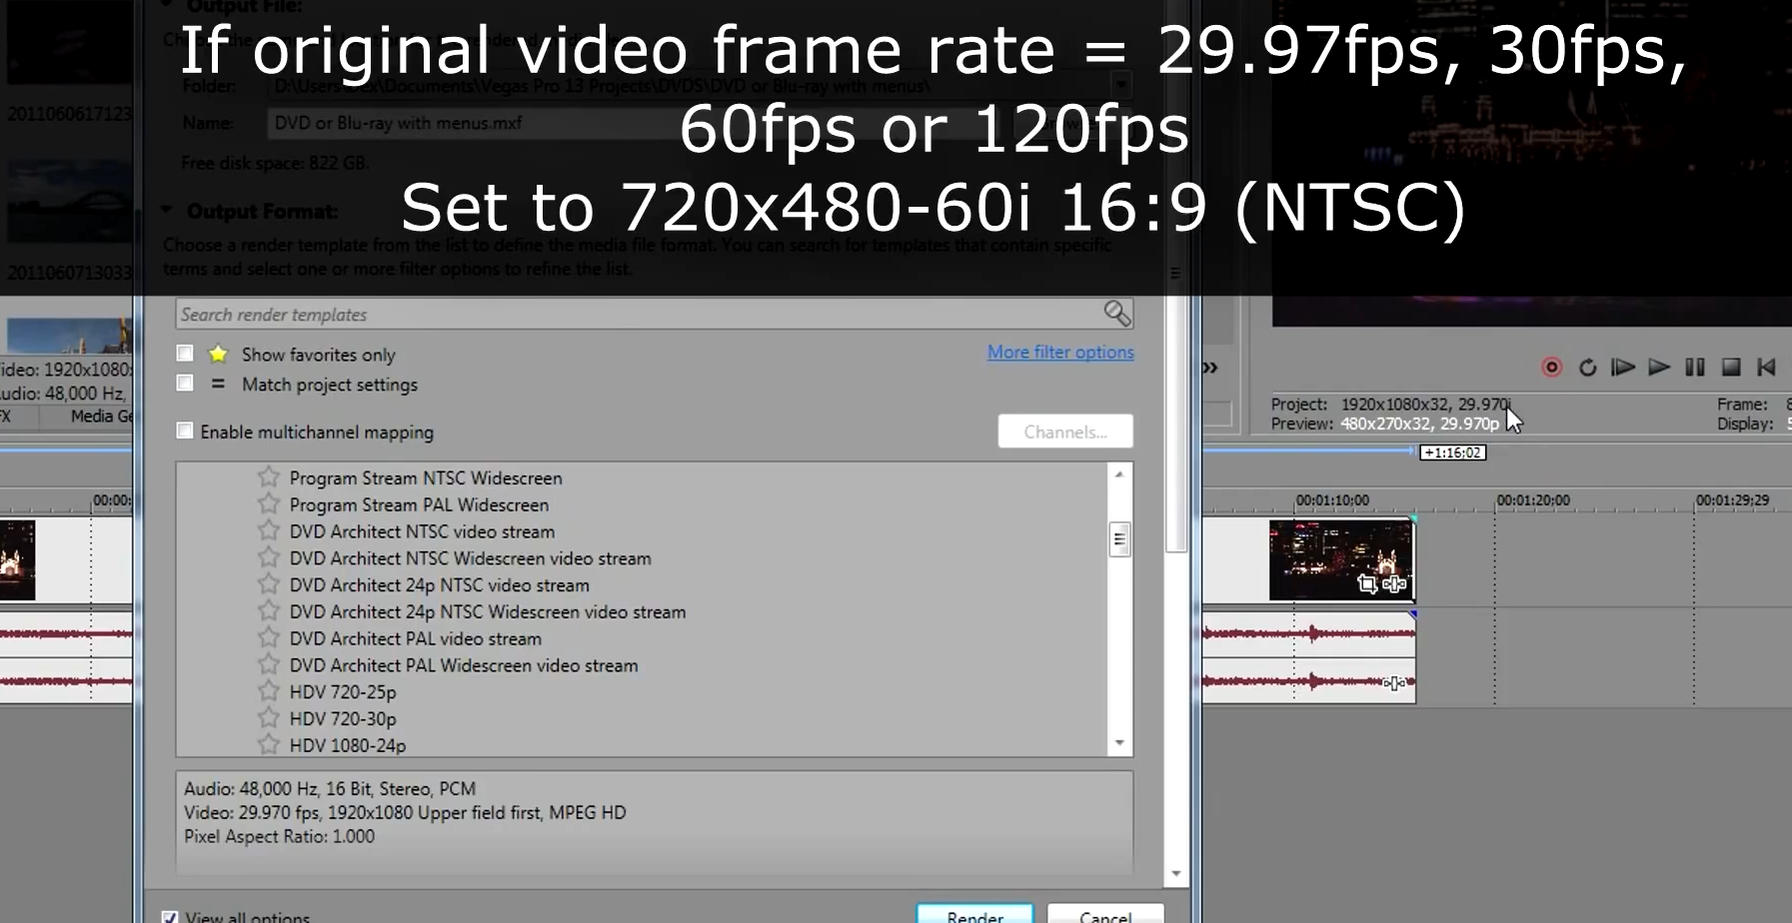The height and width of the screenshot is (923, 1792).
Task: Select Program Stream PAL Widescreen template
Action: pyautogui.click(x=419, y=505)
